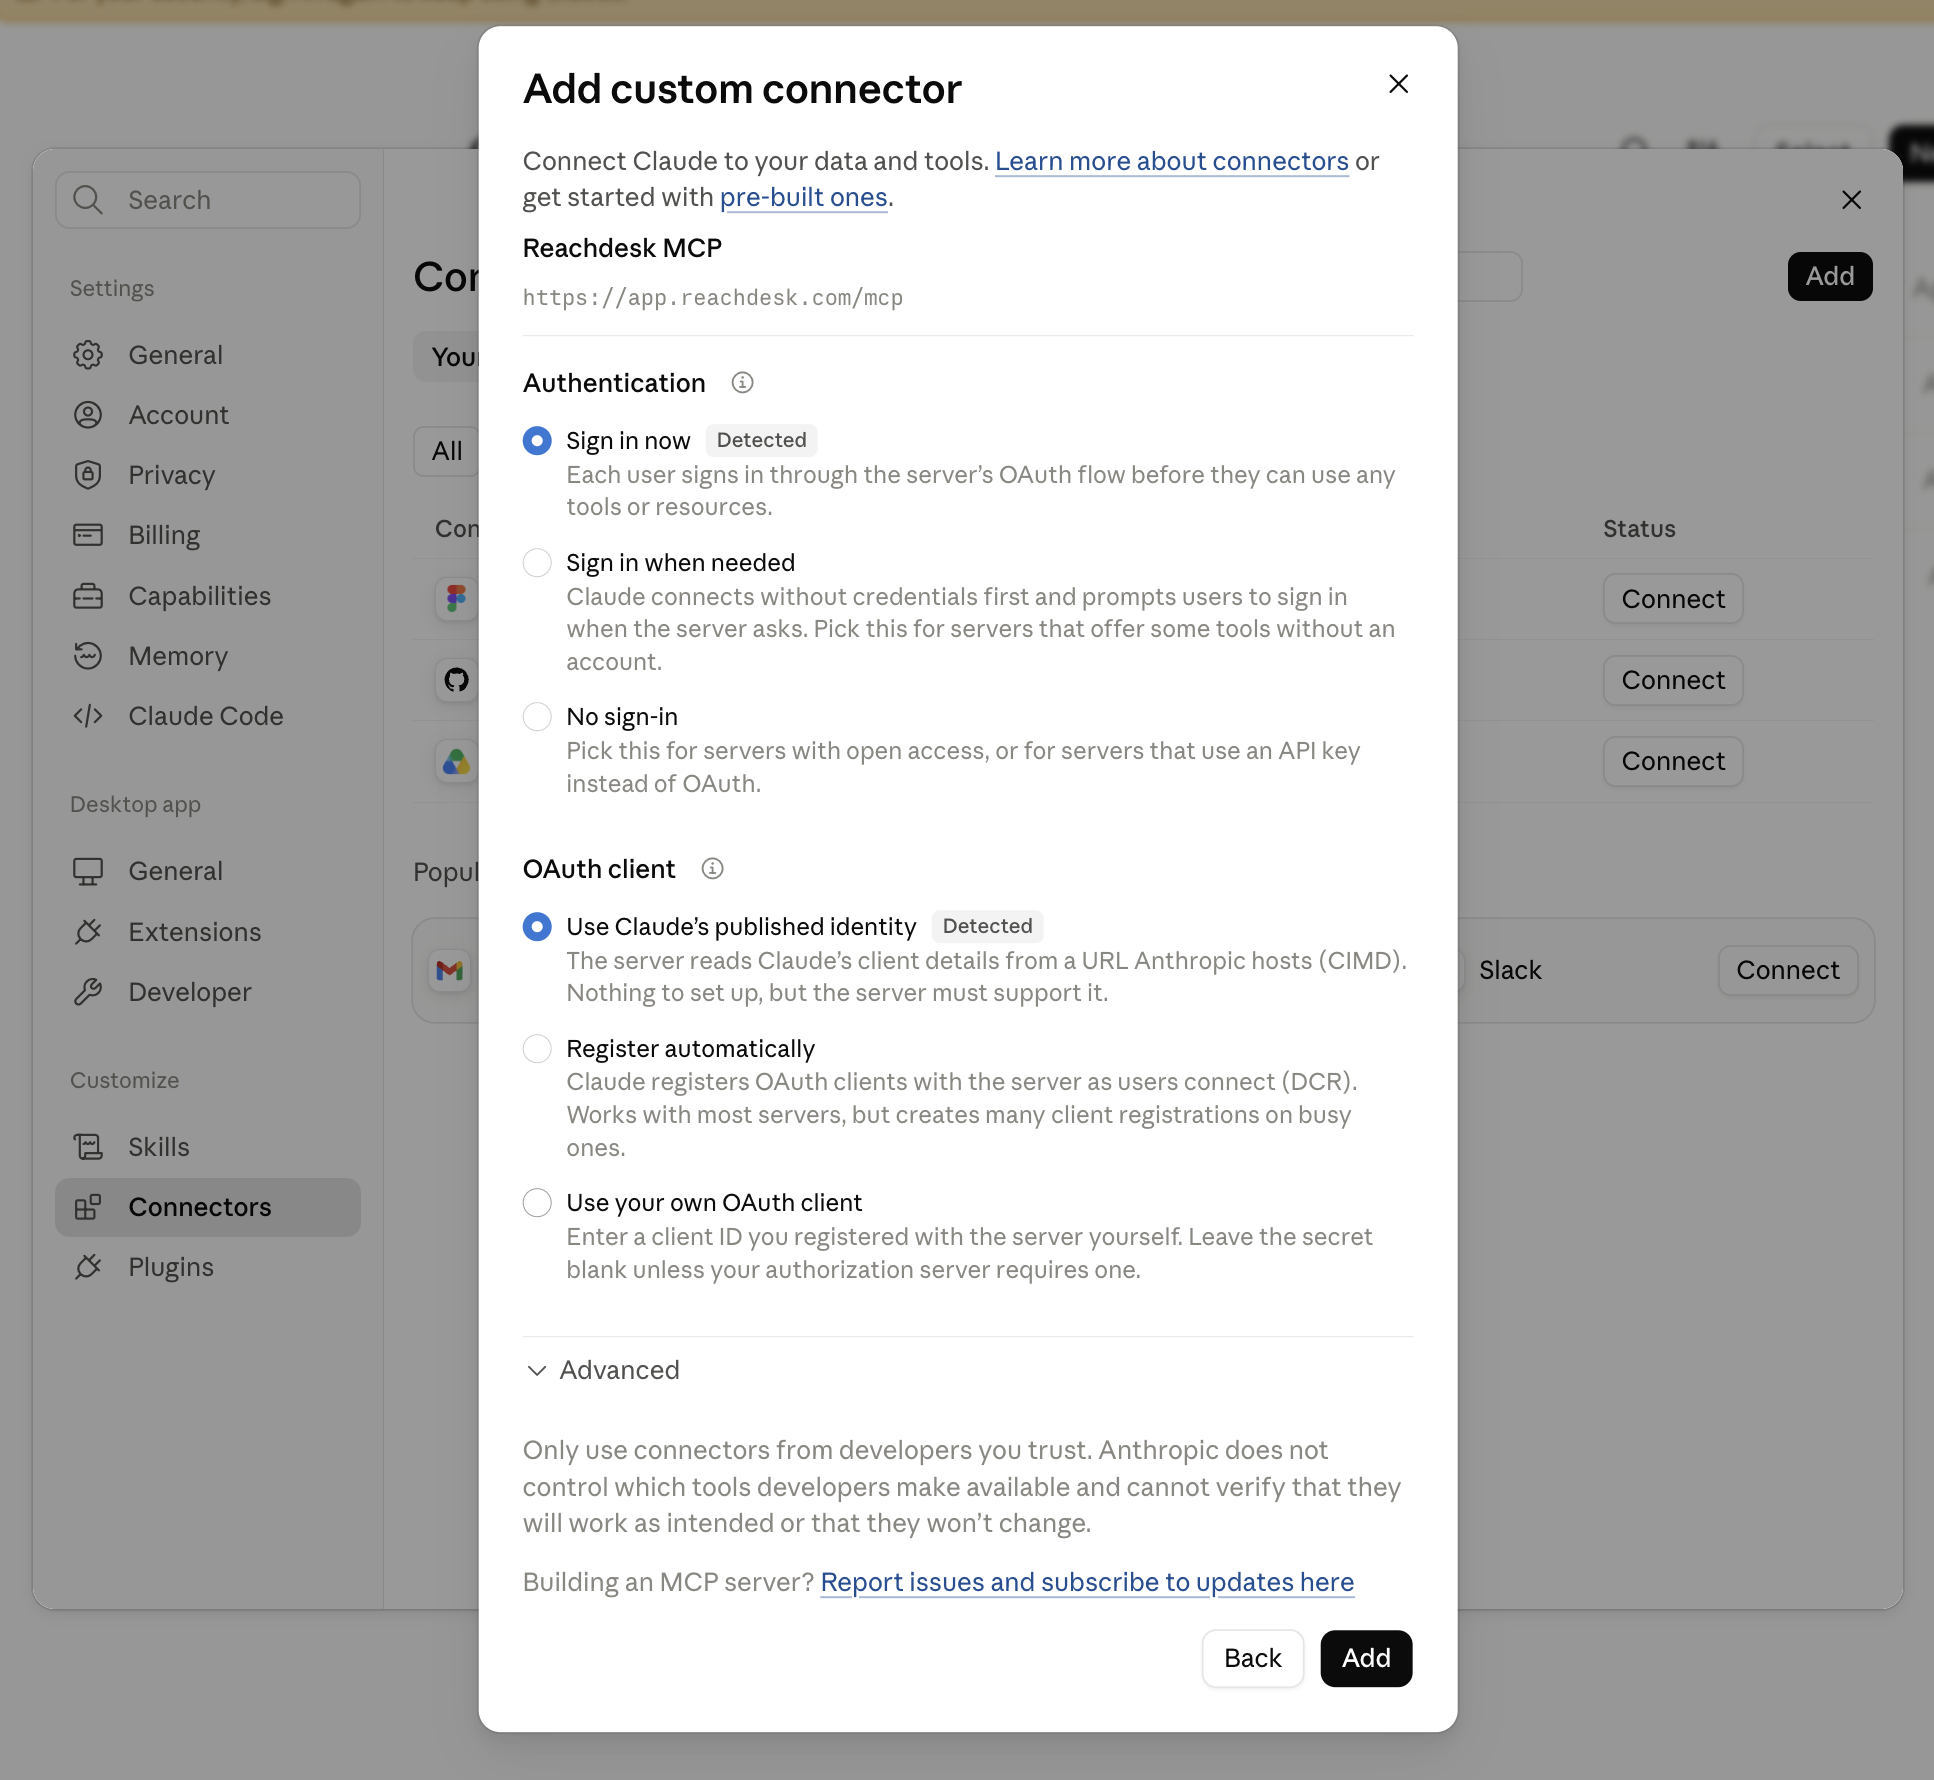Click the black Add button in dialog
This screenshot has height=1780, width=1934.
pos(1366,1658)
